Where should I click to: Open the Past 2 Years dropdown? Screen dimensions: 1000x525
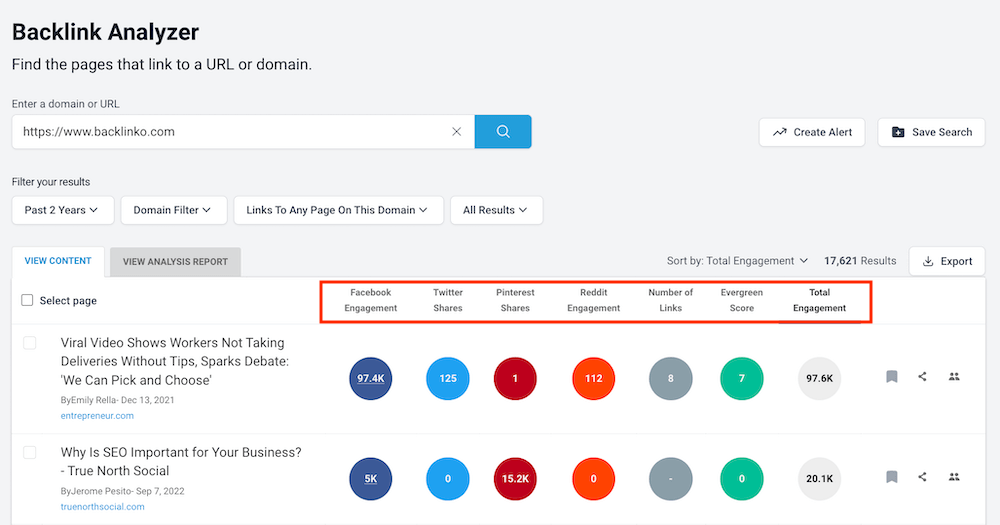[62, 210]
